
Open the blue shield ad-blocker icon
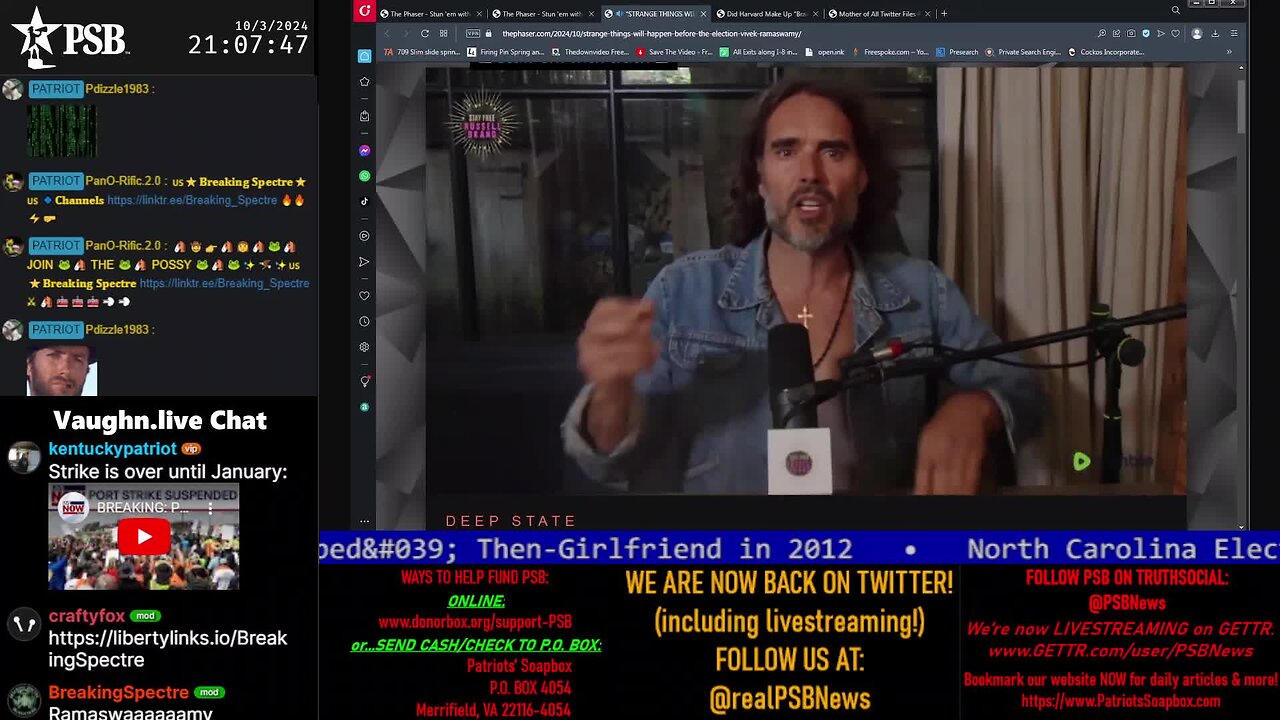[1146, 33]
